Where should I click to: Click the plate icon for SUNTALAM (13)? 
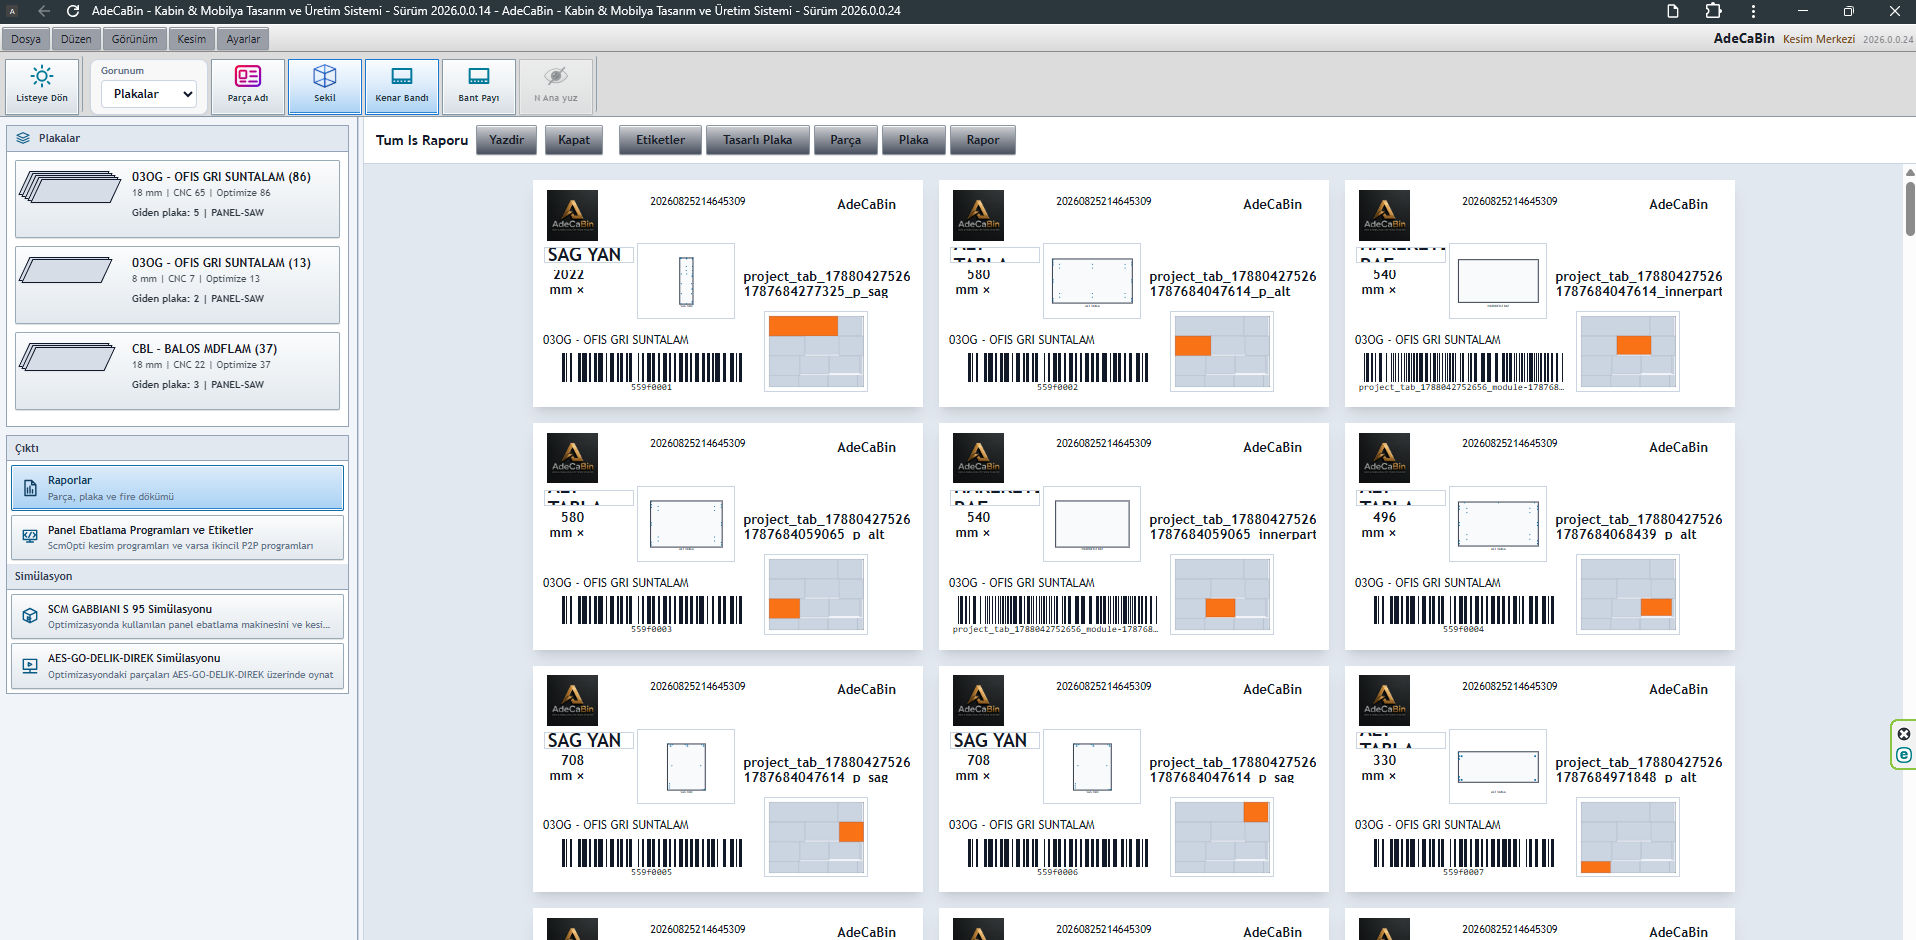[66, 270]
